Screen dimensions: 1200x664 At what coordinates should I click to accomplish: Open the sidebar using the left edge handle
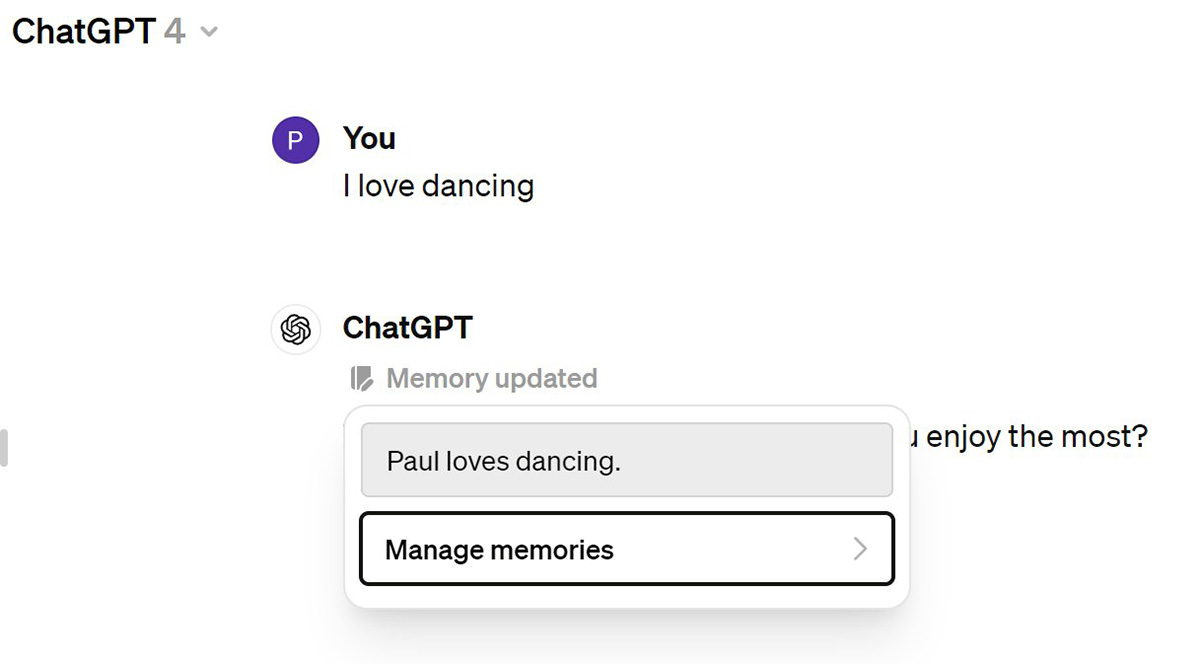(x=4, y=447)
